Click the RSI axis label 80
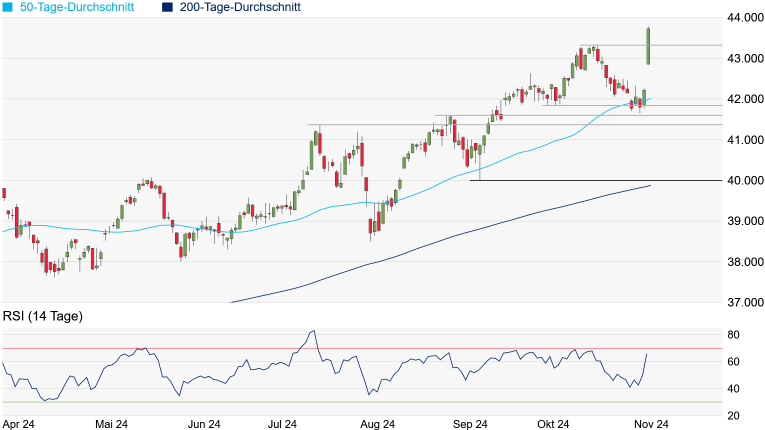Screen dimensions: 765x430 click(x=733, y=335)
